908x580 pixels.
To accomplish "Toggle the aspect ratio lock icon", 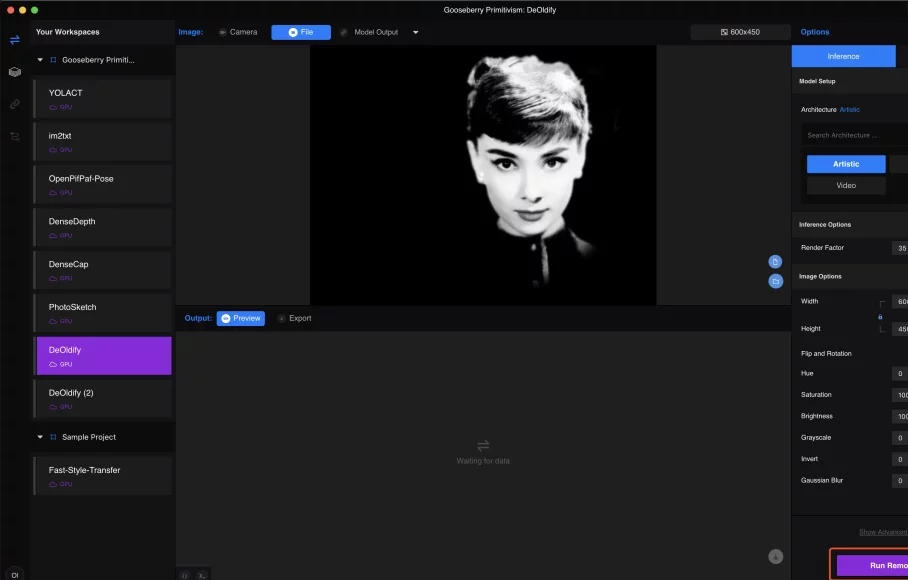I will pos(880,317).
